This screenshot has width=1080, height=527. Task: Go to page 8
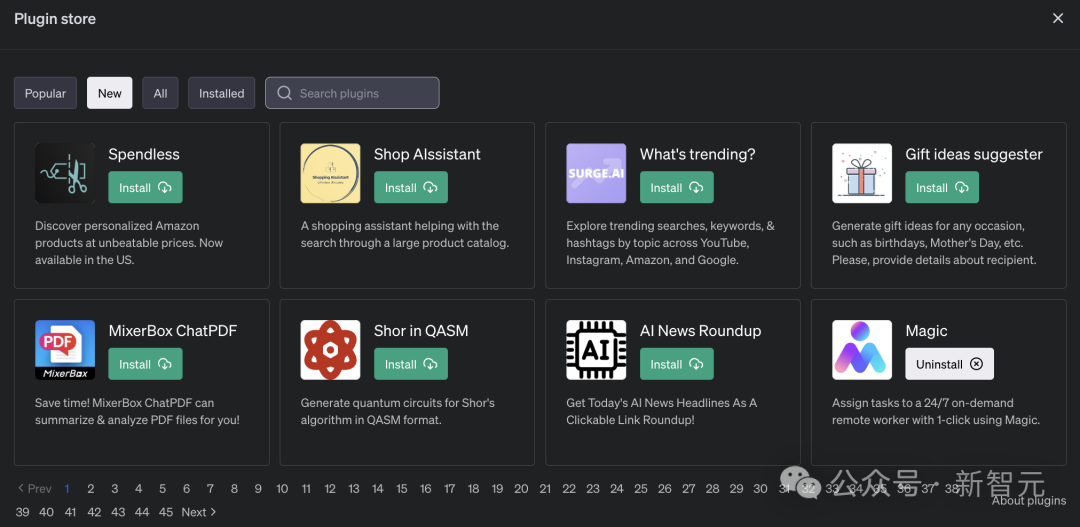click(x=234, y=488)
